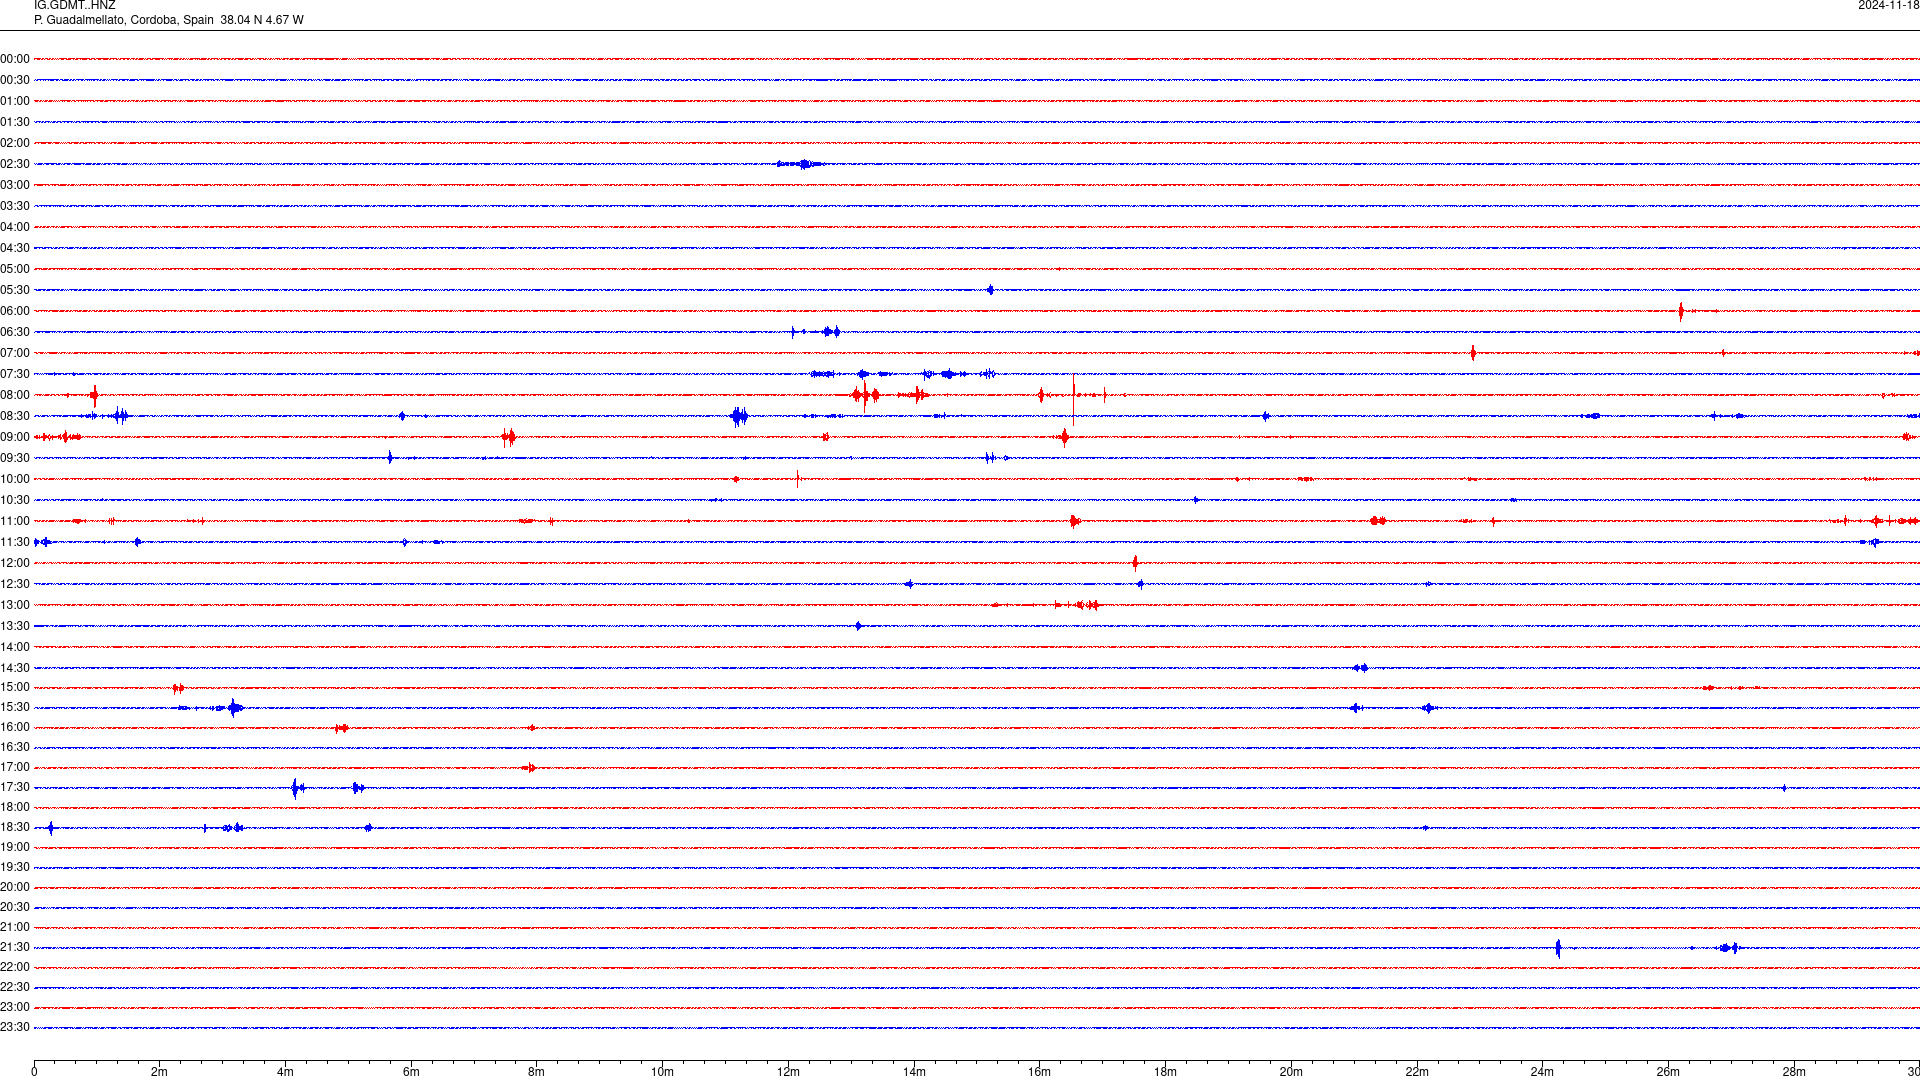Select the 00:00 trace time label
1920x1080 pixels.
click(15, 59)
